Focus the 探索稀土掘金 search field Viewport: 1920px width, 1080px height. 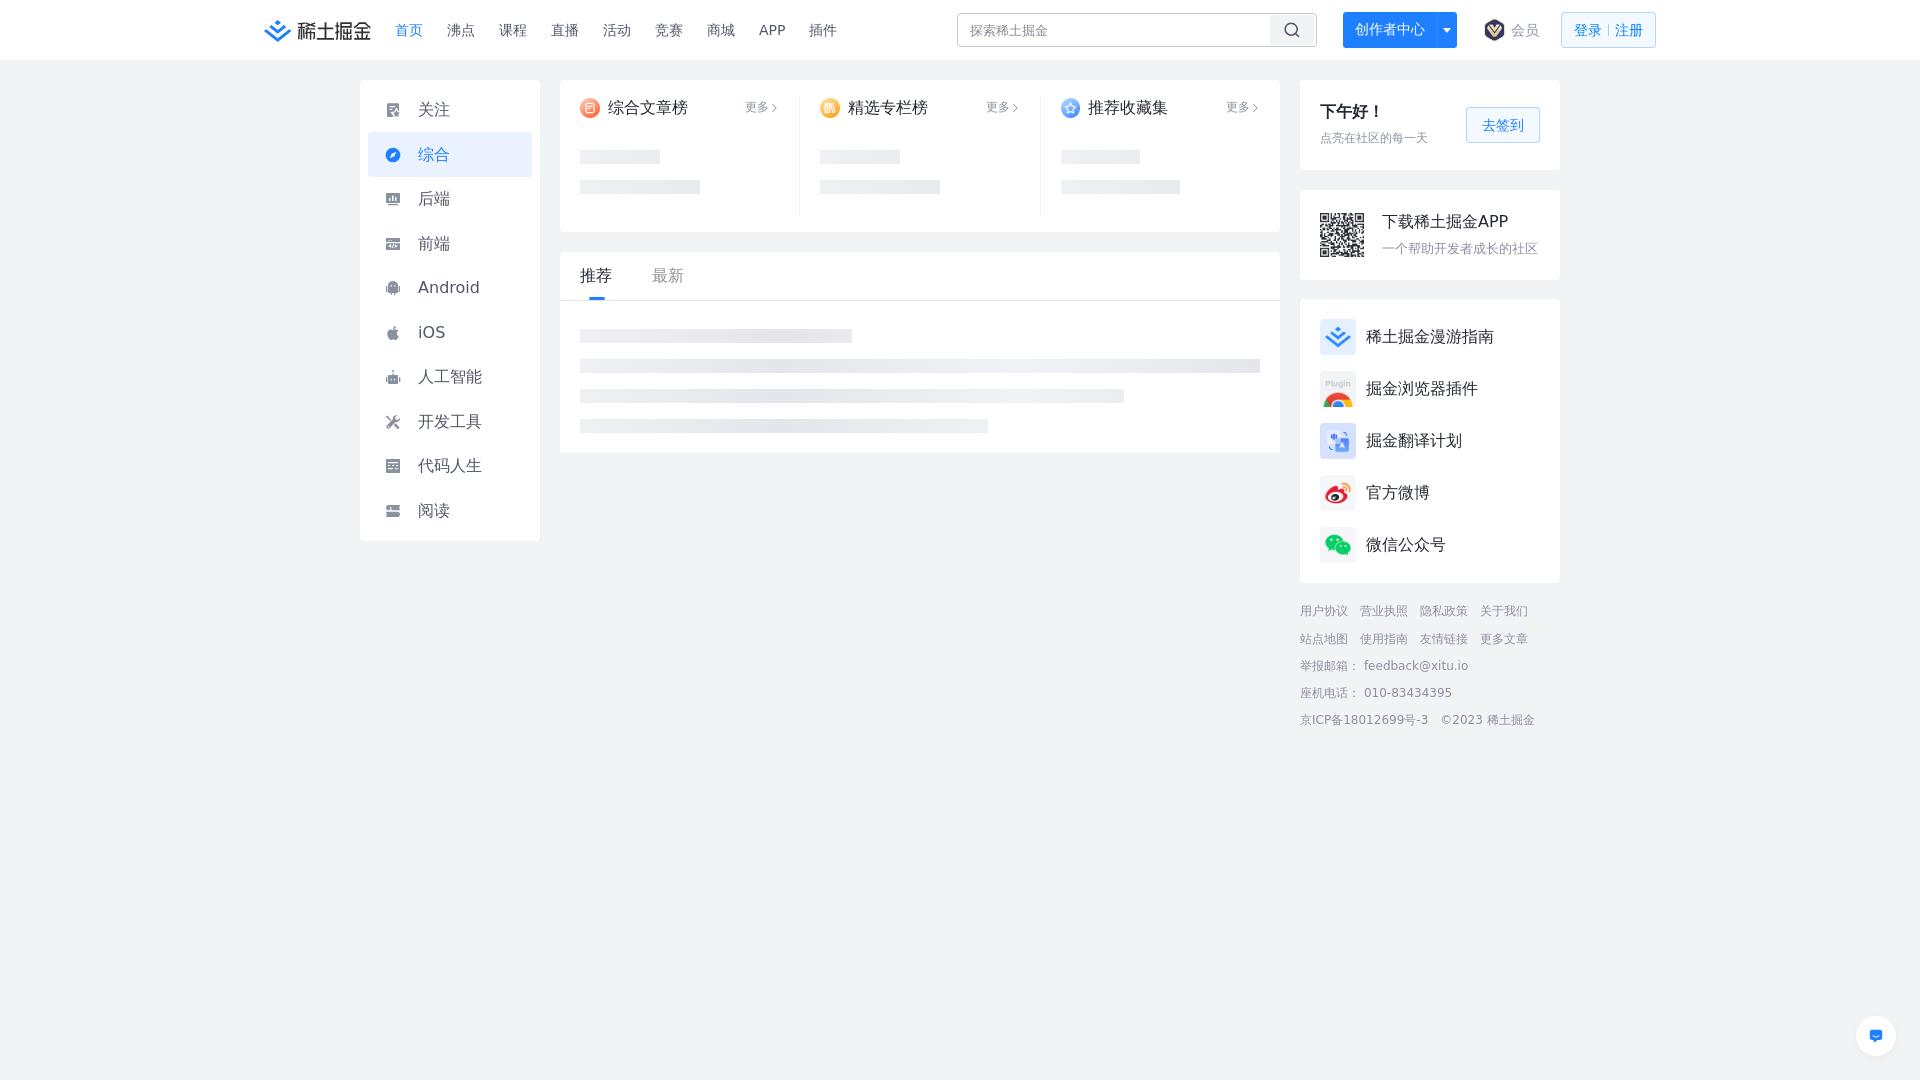pyautogui.click(x=1114, y=30)
